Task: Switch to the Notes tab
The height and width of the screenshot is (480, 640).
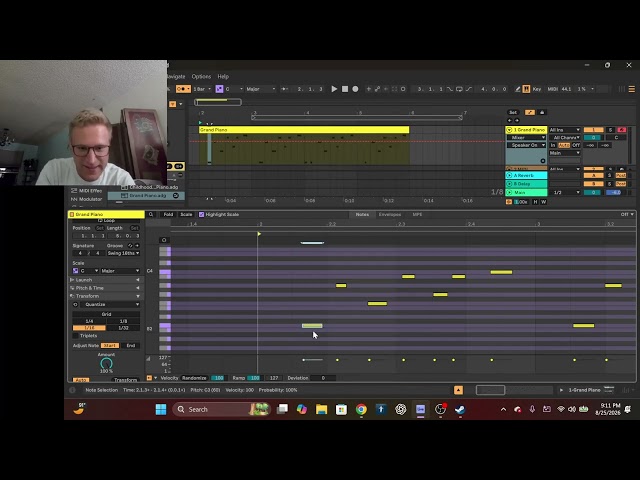Action: [362, 214]
